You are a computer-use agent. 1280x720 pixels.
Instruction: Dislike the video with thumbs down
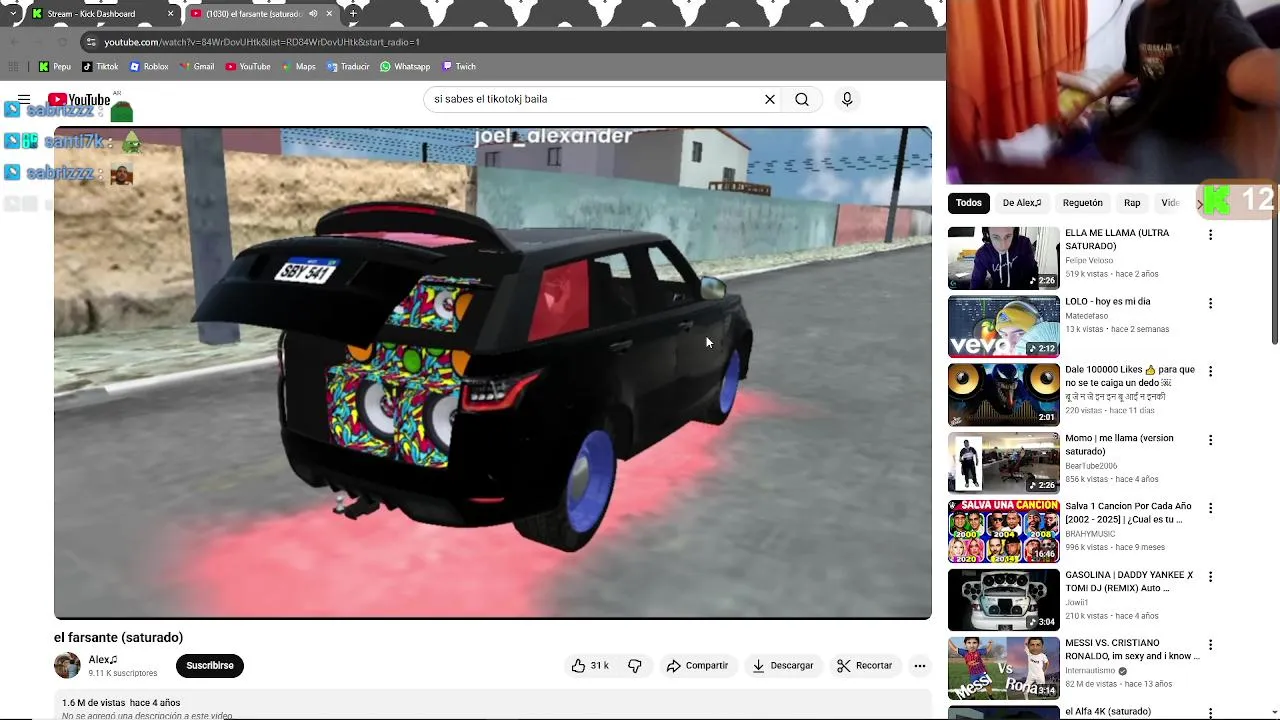pyautogui.click(x=635, y=666)
